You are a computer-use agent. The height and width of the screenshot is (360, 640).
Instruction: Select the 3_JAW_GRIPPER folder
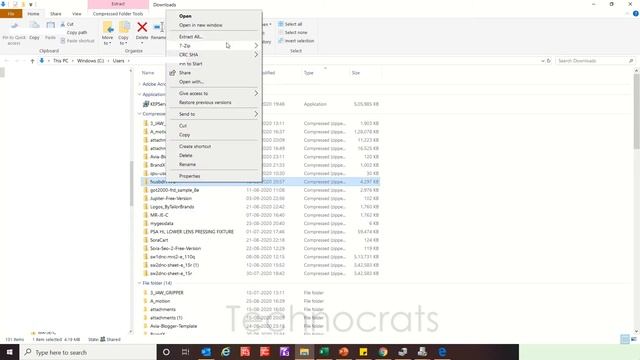[x=167, y=293]
